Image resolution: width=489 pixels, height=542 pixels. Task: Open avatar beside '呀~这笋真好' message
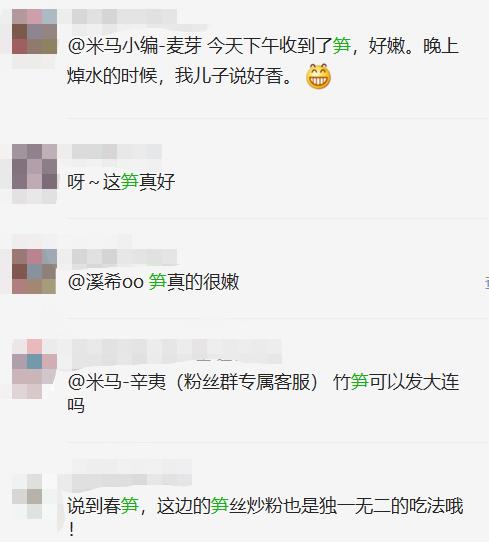click(34, 167)
